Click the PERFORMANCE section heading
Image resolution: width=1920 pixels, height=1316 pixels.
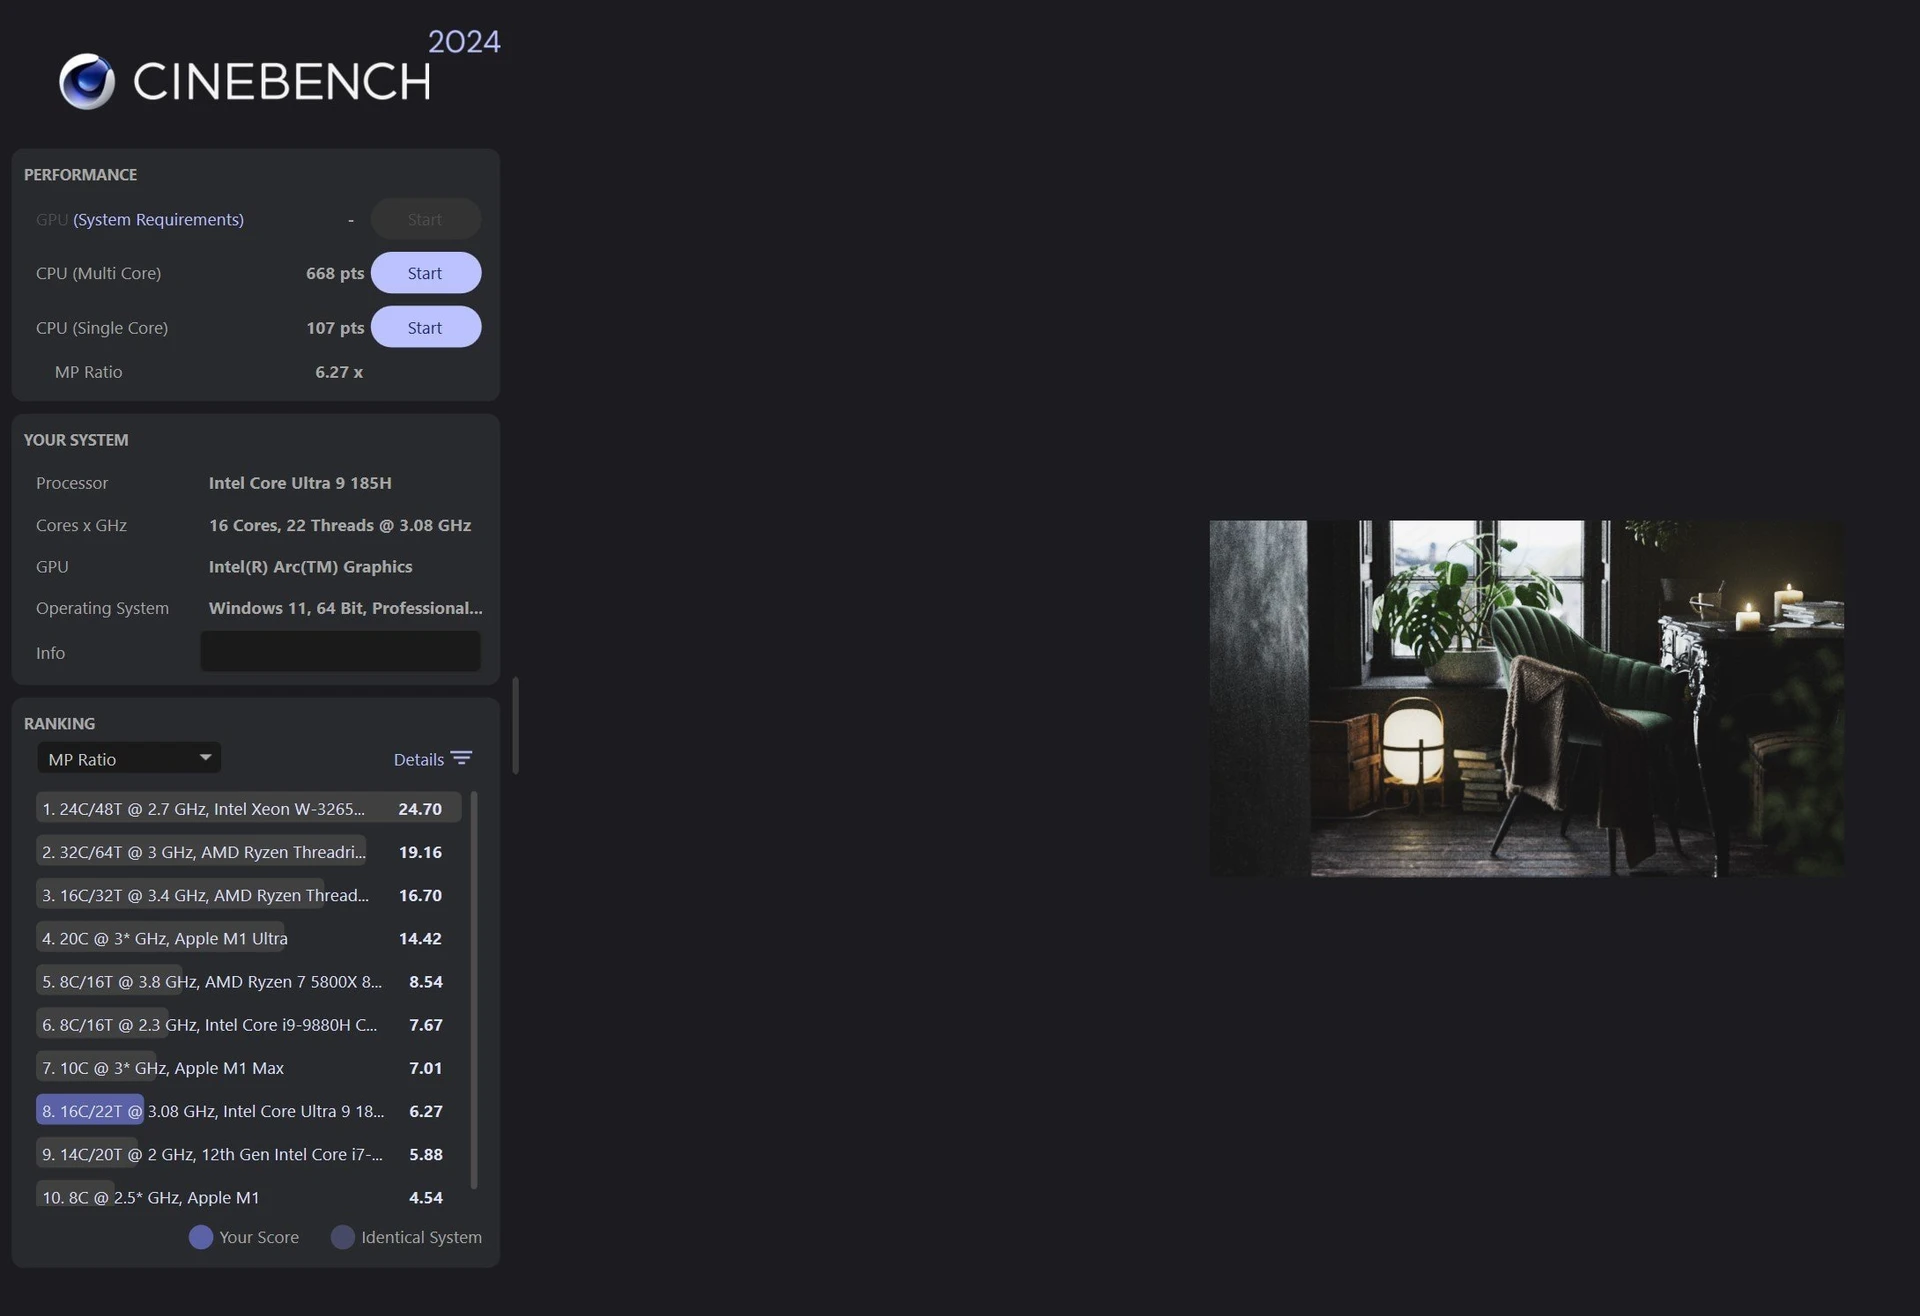pyautogui.click(x=80, y=174)
